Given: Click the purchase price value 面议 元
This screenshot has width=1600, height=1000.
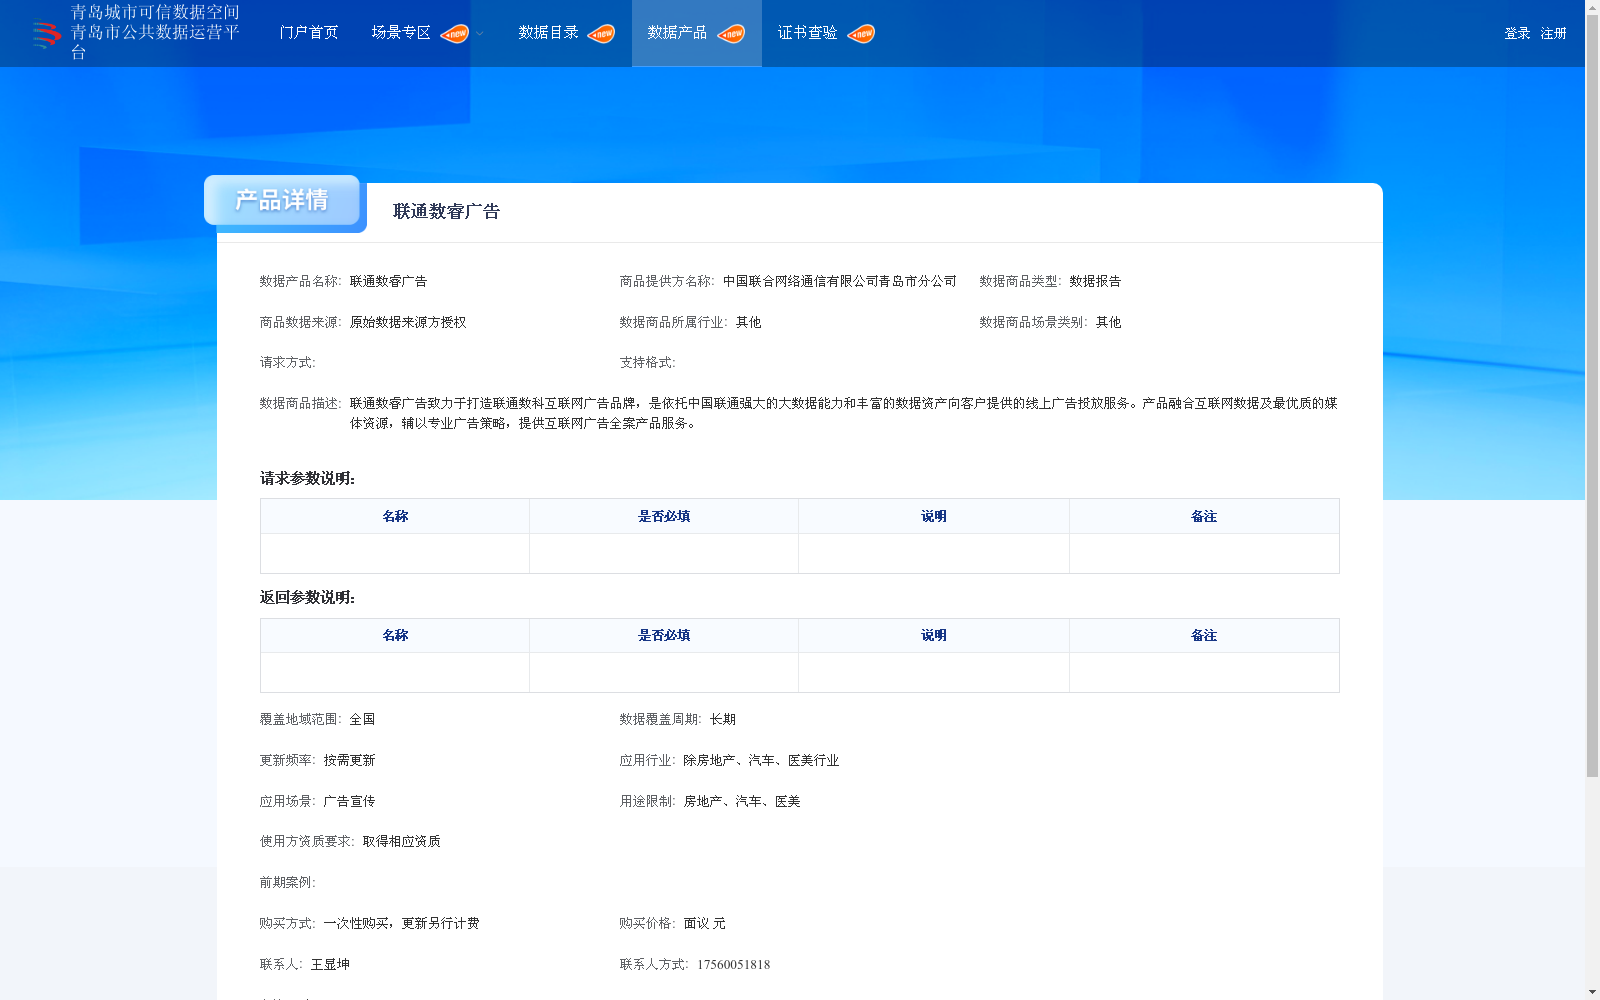Looking at the screenshot, I should (x=705, y=924).
